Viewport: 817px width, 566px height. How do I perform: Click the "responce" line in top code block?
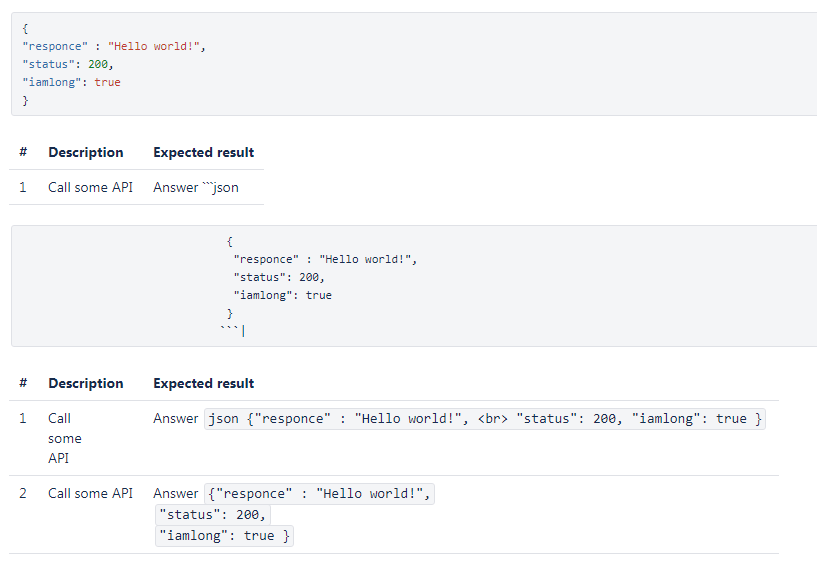pos(114,46)
